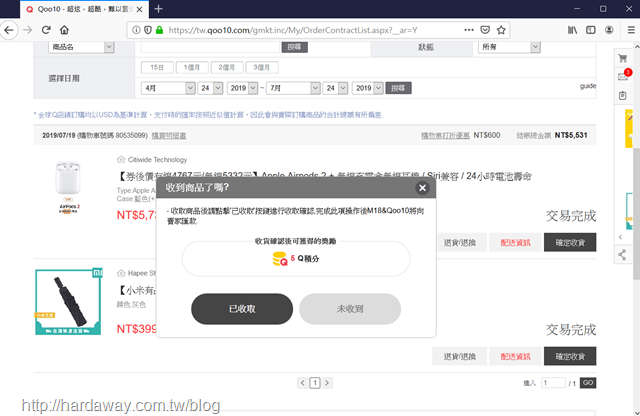The height and width of the screenshot is (416, 640).
Task: Open the shopping cart sidebar icon
Action: pyautogui.click(x=622, y=58)
